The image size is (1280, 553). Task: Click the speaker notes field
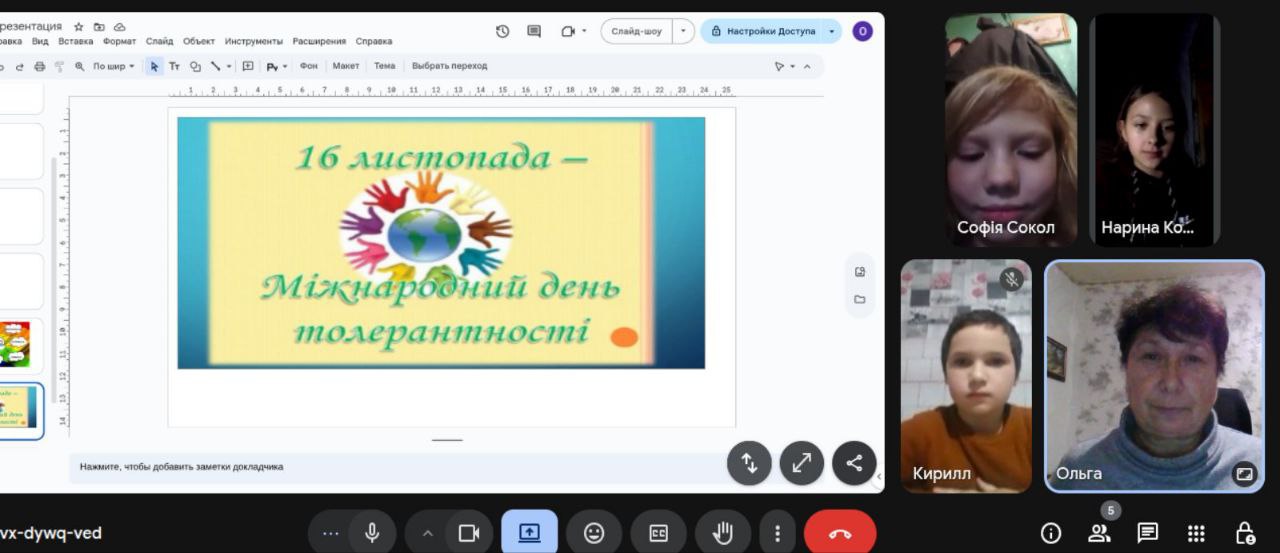tap(400, 466)
